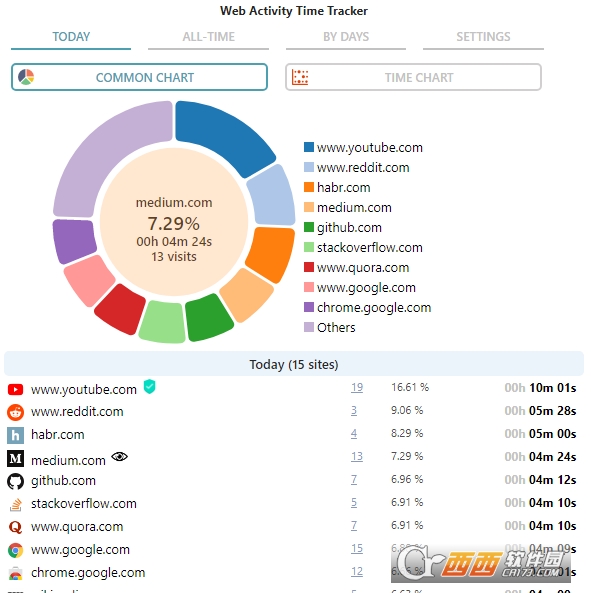Open www.quora.com visits count 7
This screenshot has width=591, height=593.
(x=354, y=525)
